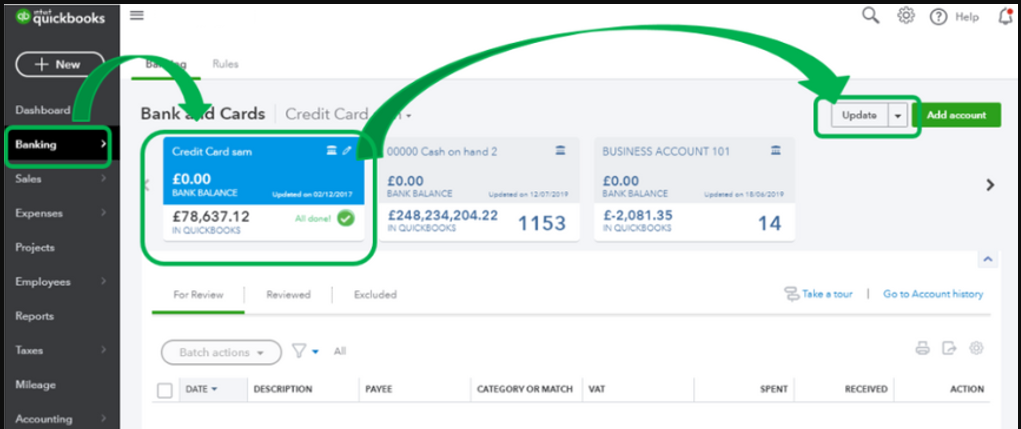Click the Add account button

(x=957, y=115)
